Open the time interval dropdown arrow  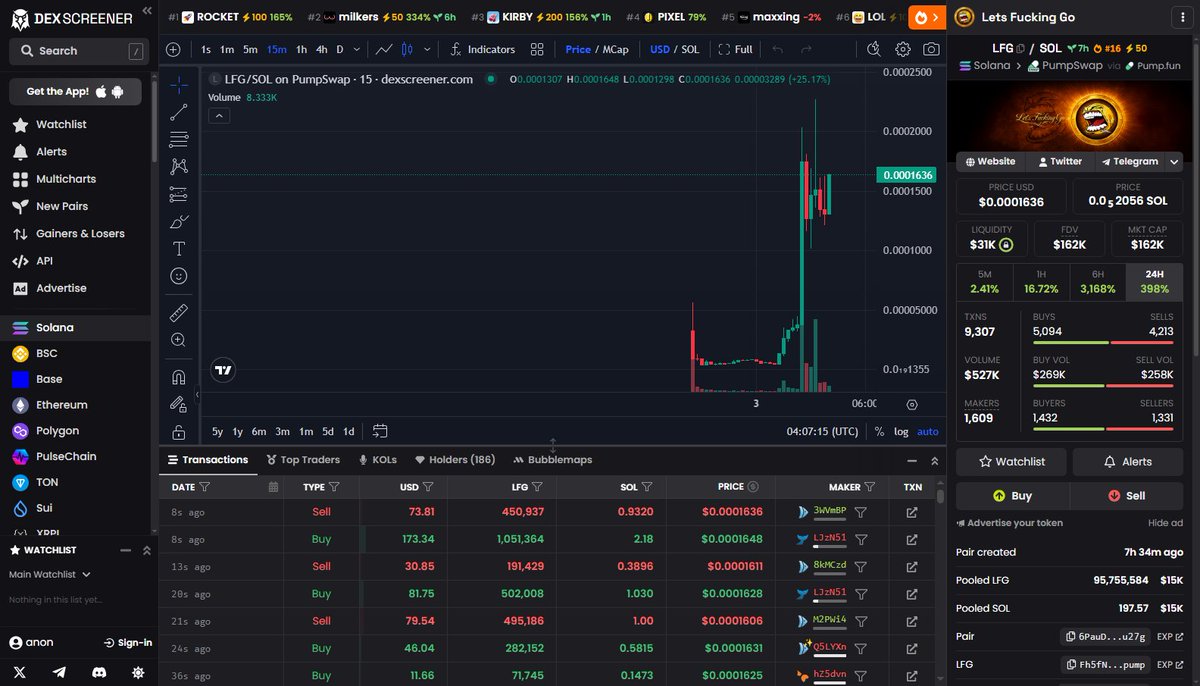click(x=355, y=49)
